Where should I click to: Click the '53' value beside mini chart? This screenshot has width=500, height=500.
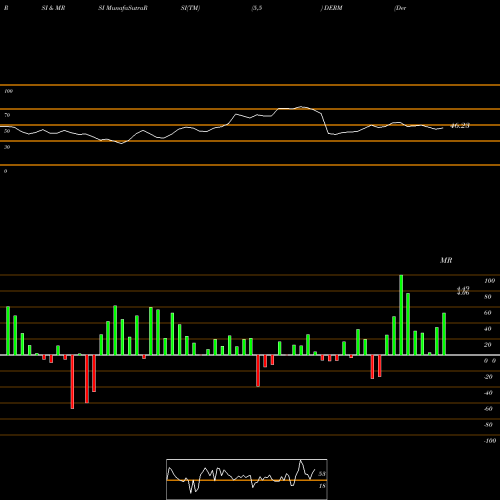pos(322,474)
